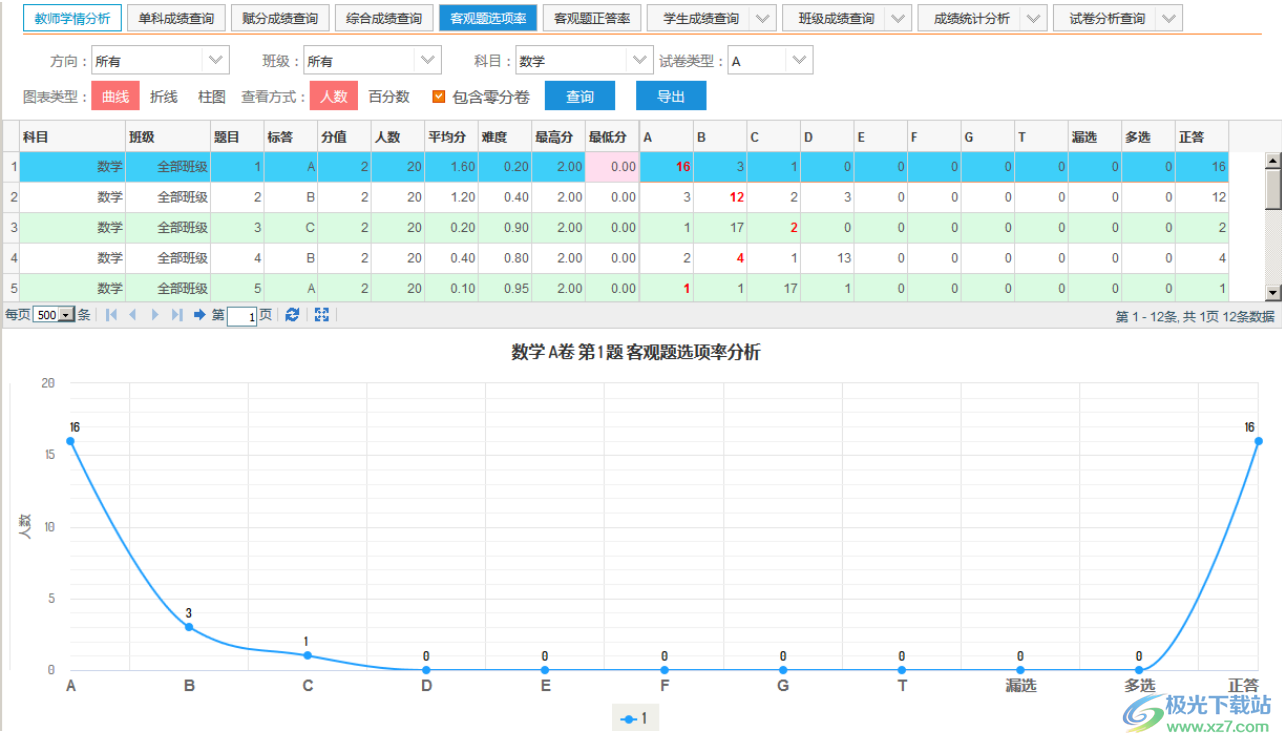The width and height of the screenshot is (1282, 743).
Task: Click the chart data point at B
Action: [x=189, y=627]
